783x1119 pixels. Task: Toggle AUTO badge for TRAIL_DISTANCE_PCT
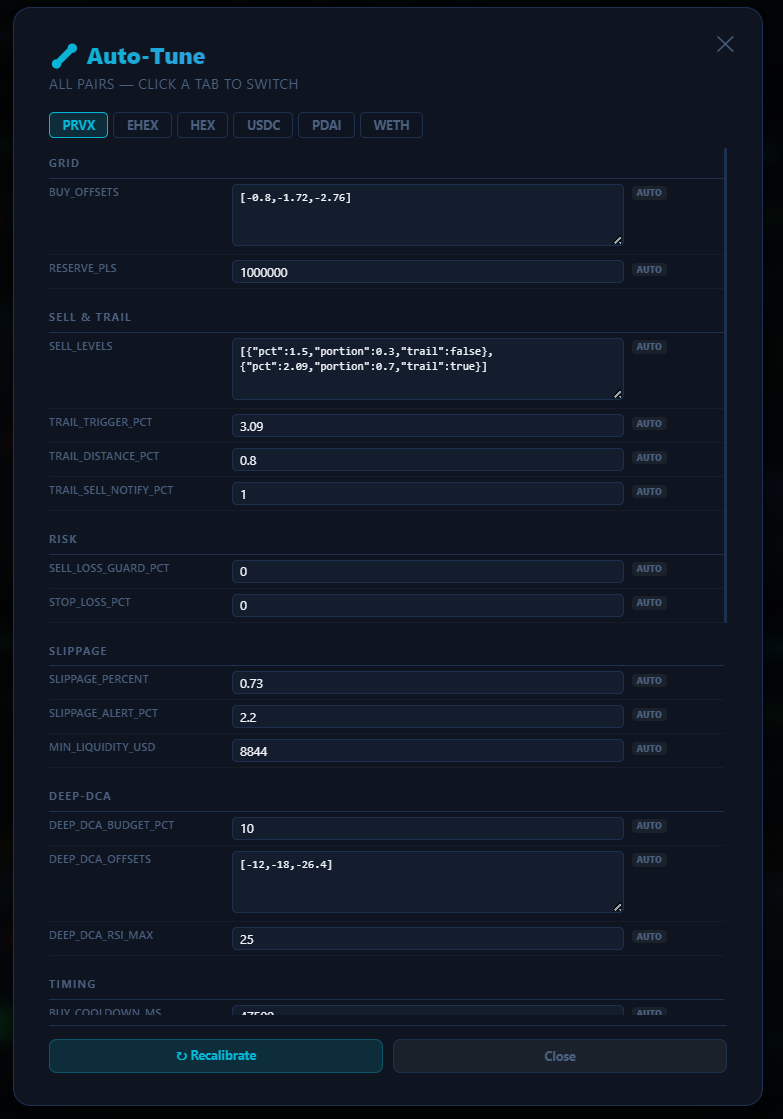pos(649,457)
